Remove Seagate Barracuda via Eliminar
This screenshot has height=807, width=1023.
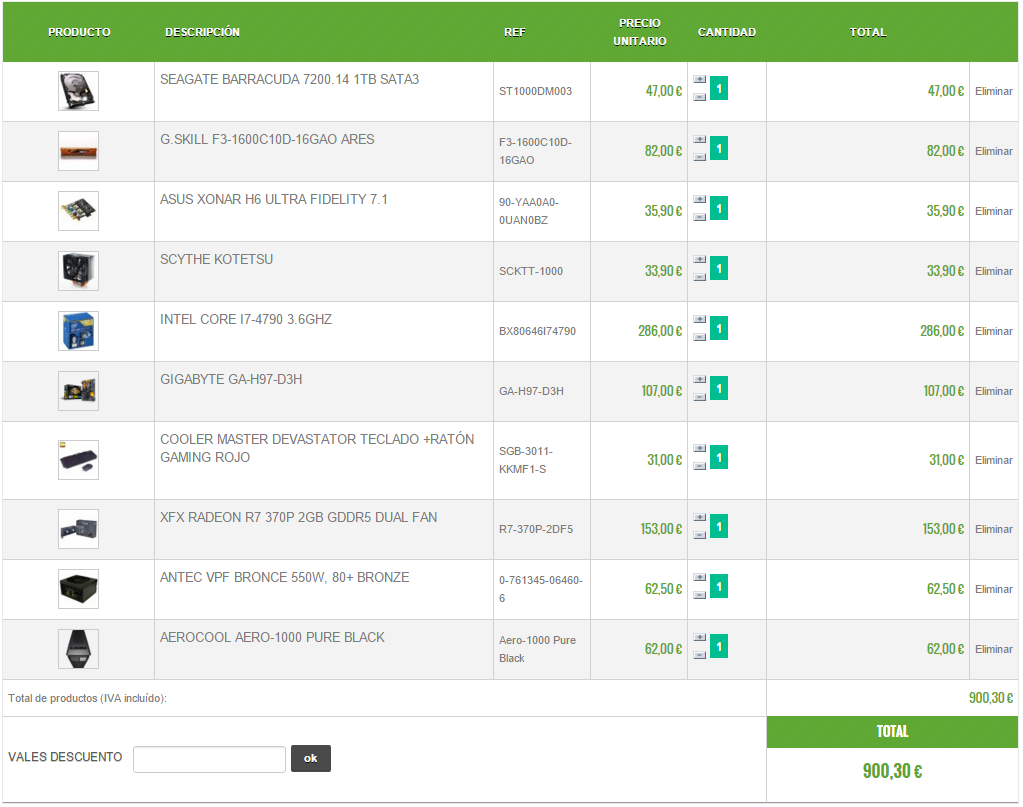coord(994,91)
